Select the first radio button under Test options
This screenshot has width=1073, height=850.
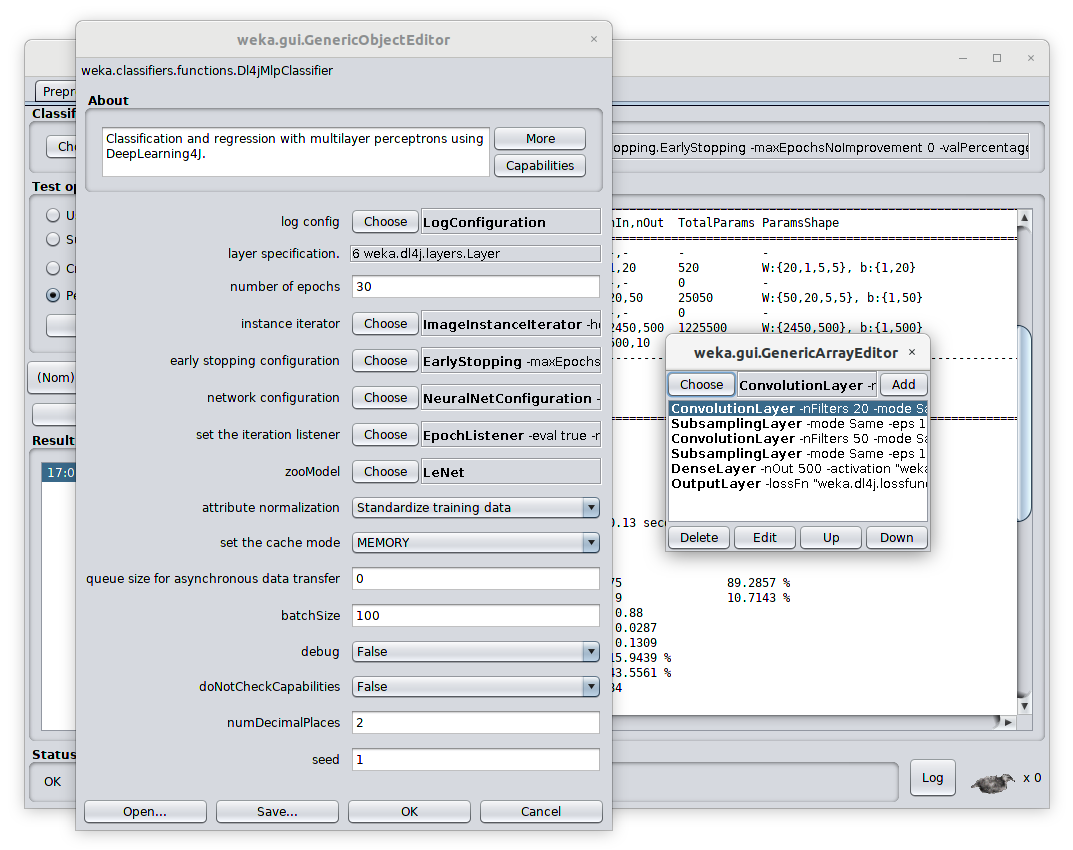coord(53,215)
